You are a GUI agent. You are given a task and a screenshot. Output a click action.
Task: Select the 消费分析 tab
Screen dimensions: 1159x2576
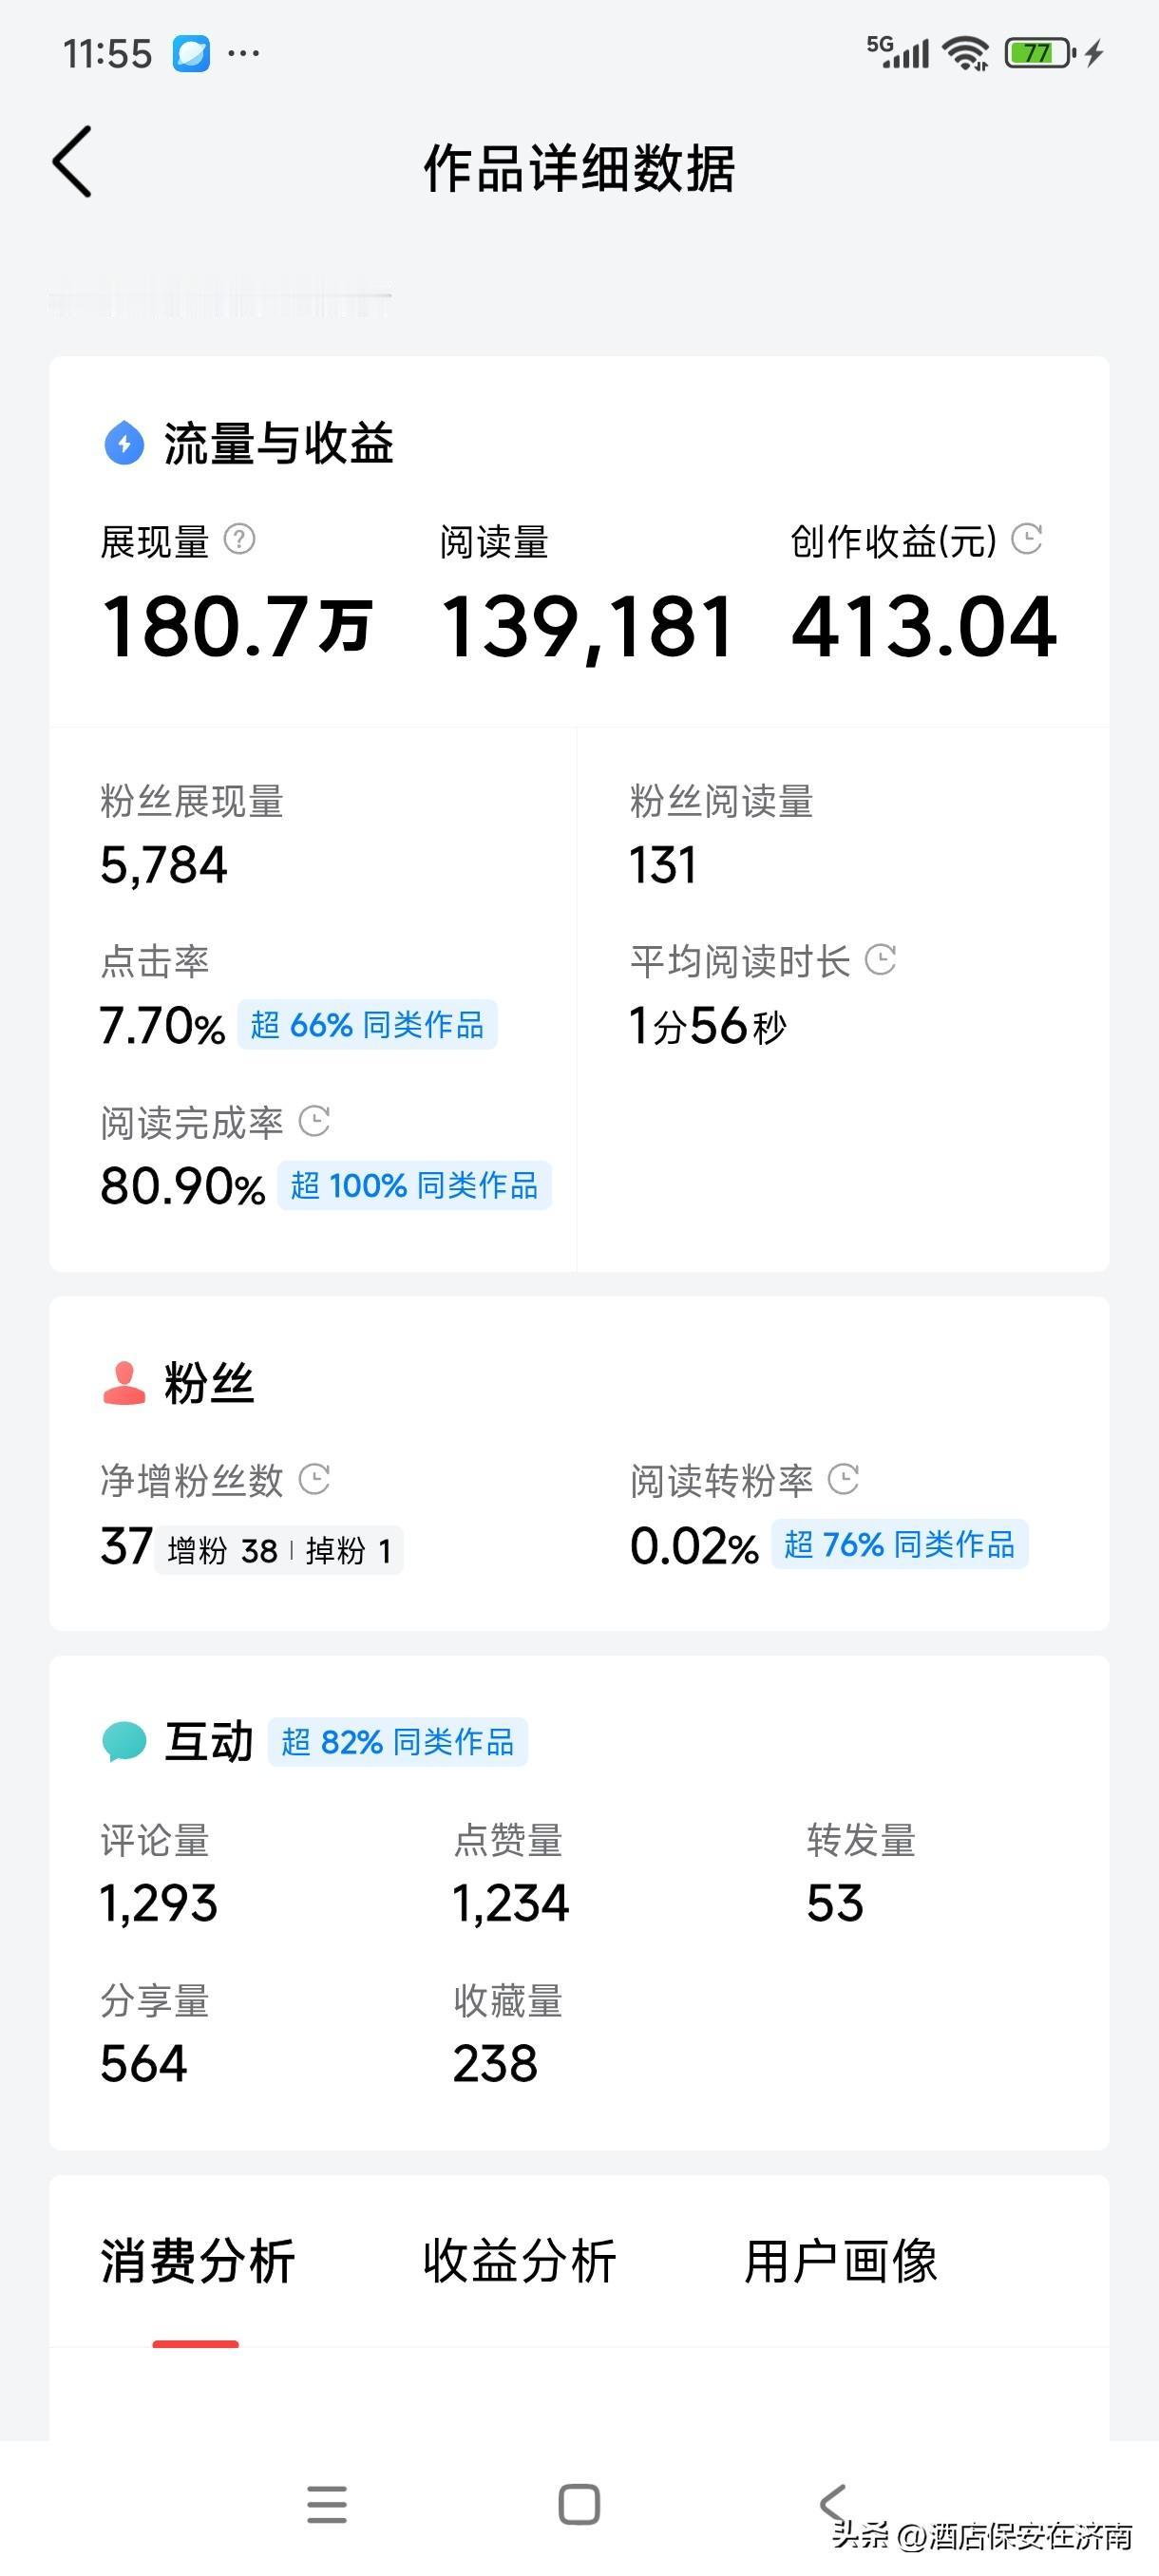coord(197,2262)
